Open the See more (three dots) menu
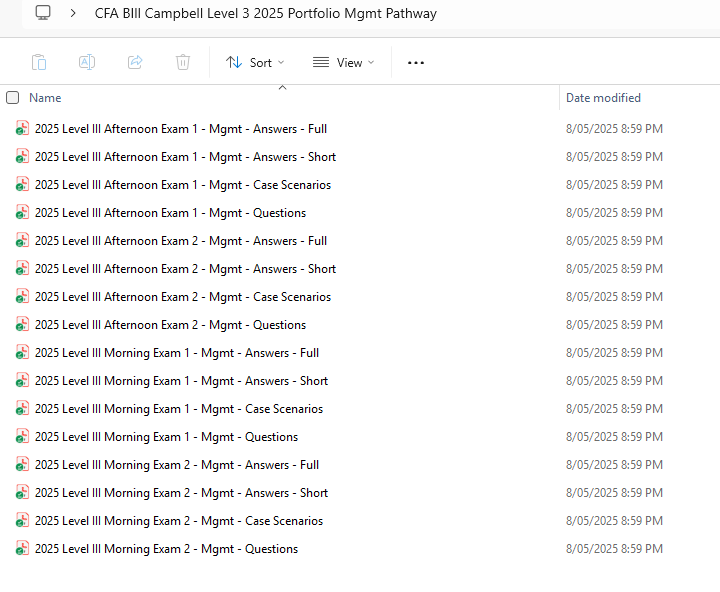Screen dimensions: 720x592 click(x=416, y=62)
